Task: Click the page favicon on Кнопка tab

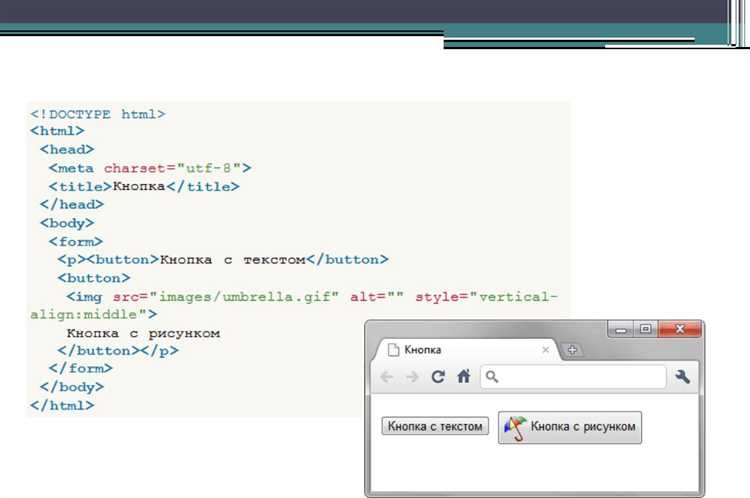Action: tap(393, 350)
